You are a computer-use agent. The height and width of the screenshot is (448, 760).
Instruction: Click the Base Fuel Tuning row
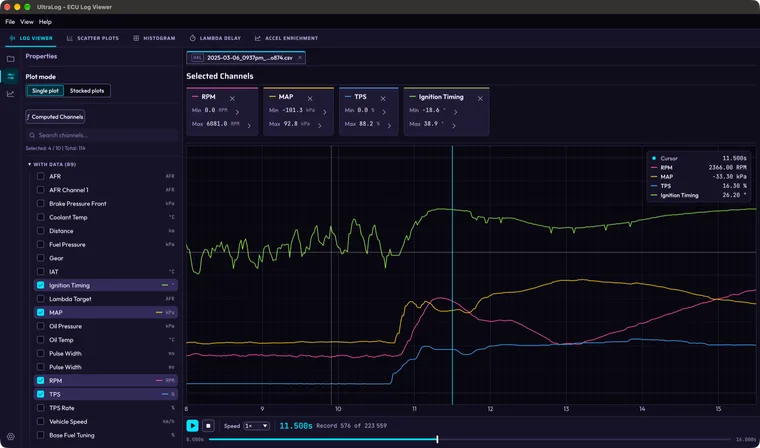click(106, 435)
